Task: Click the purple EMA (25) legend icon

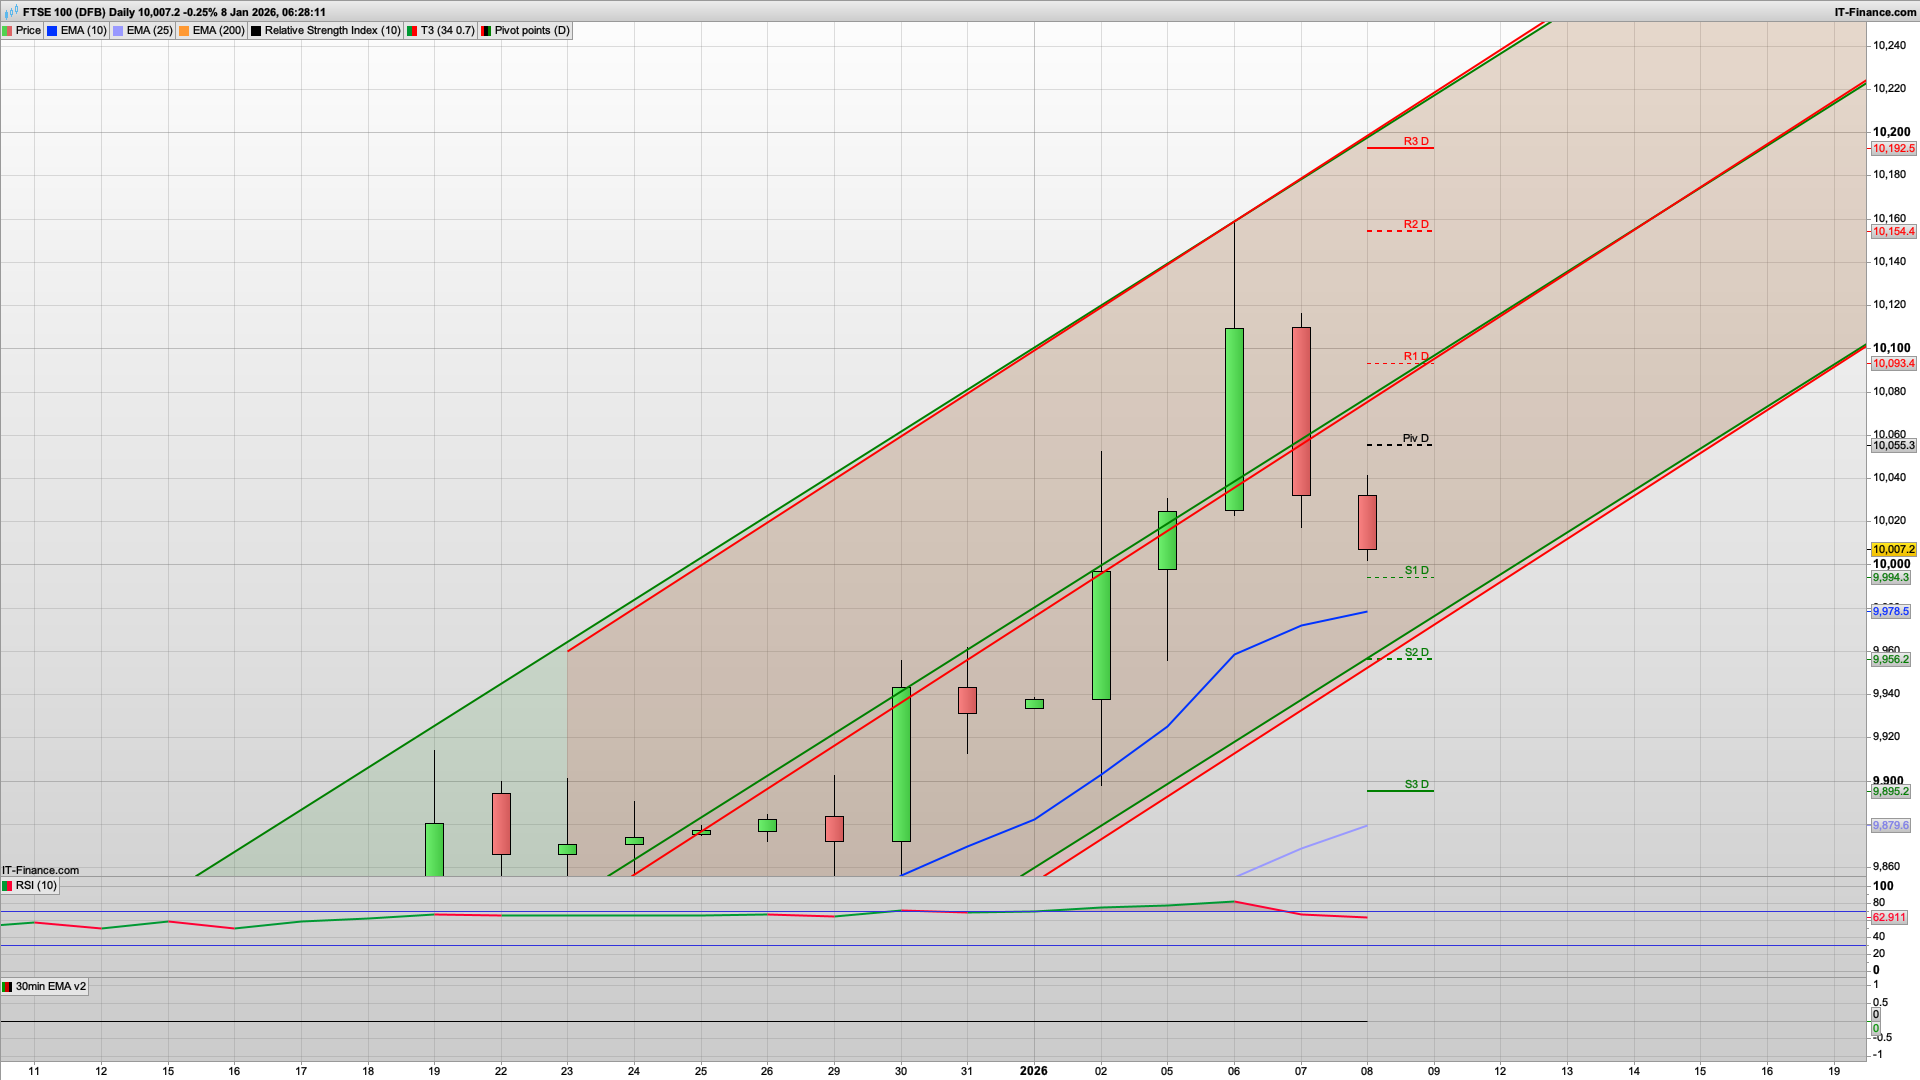Action: (117, 30)
